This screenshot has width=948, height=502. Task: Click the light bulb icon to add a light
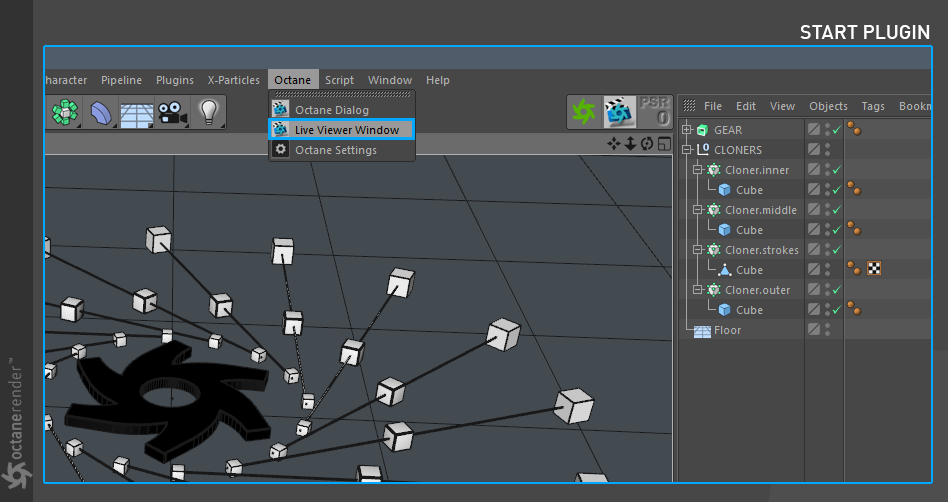[209, 112]
